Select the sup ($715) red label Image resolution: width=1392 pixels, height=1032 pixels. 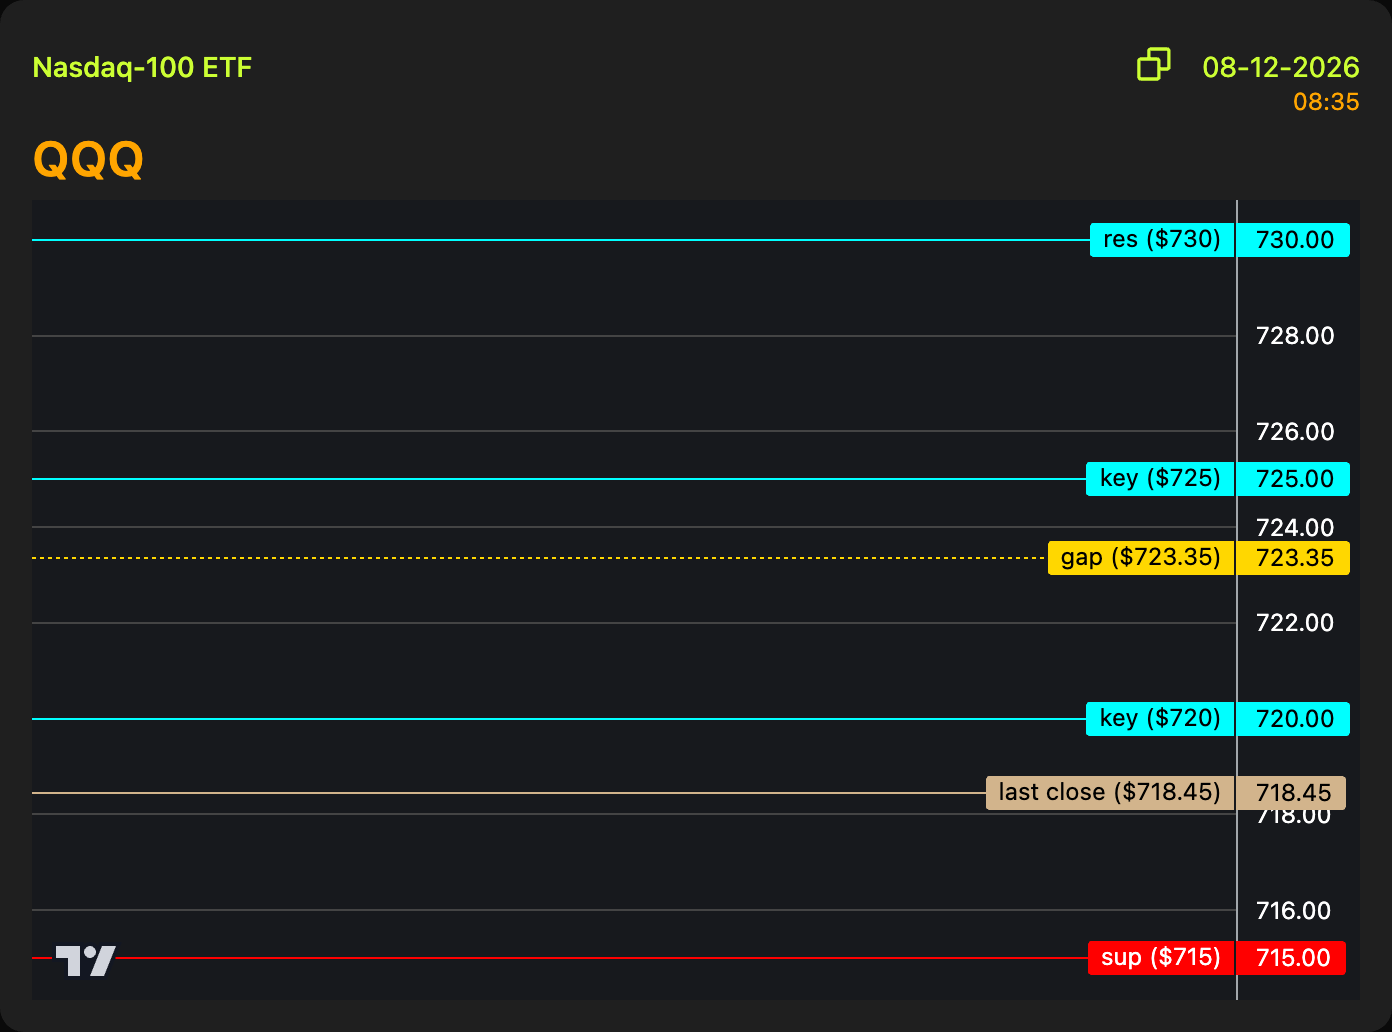pyautogui.click(x=1161, y=958)
